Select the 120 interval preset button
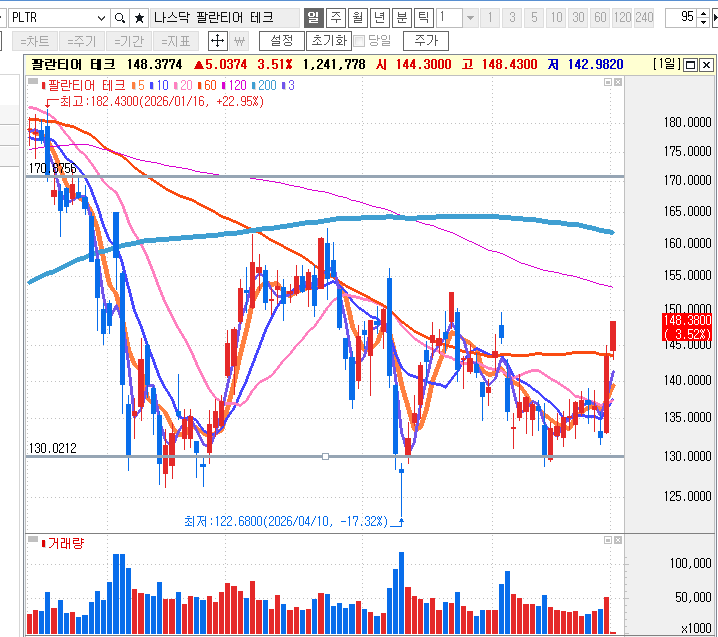Image resolution: width=718 pixels, height=637 pixels. [622, 18]
